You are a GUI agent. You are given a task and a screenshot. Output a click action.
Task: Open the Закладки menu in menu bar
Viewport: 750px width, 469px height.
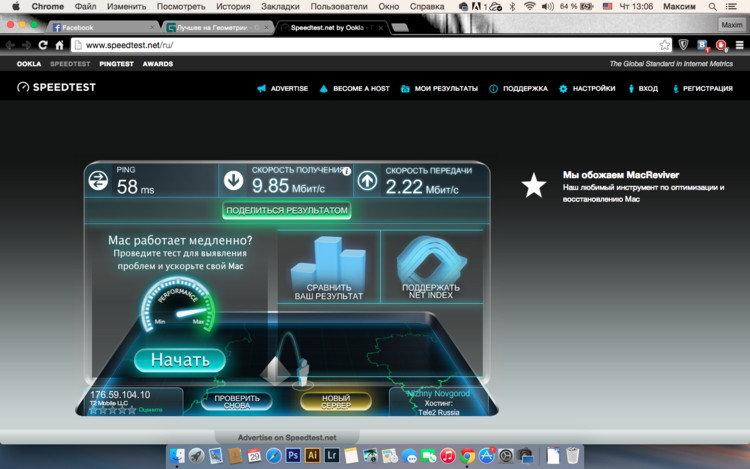coord(280,7)
